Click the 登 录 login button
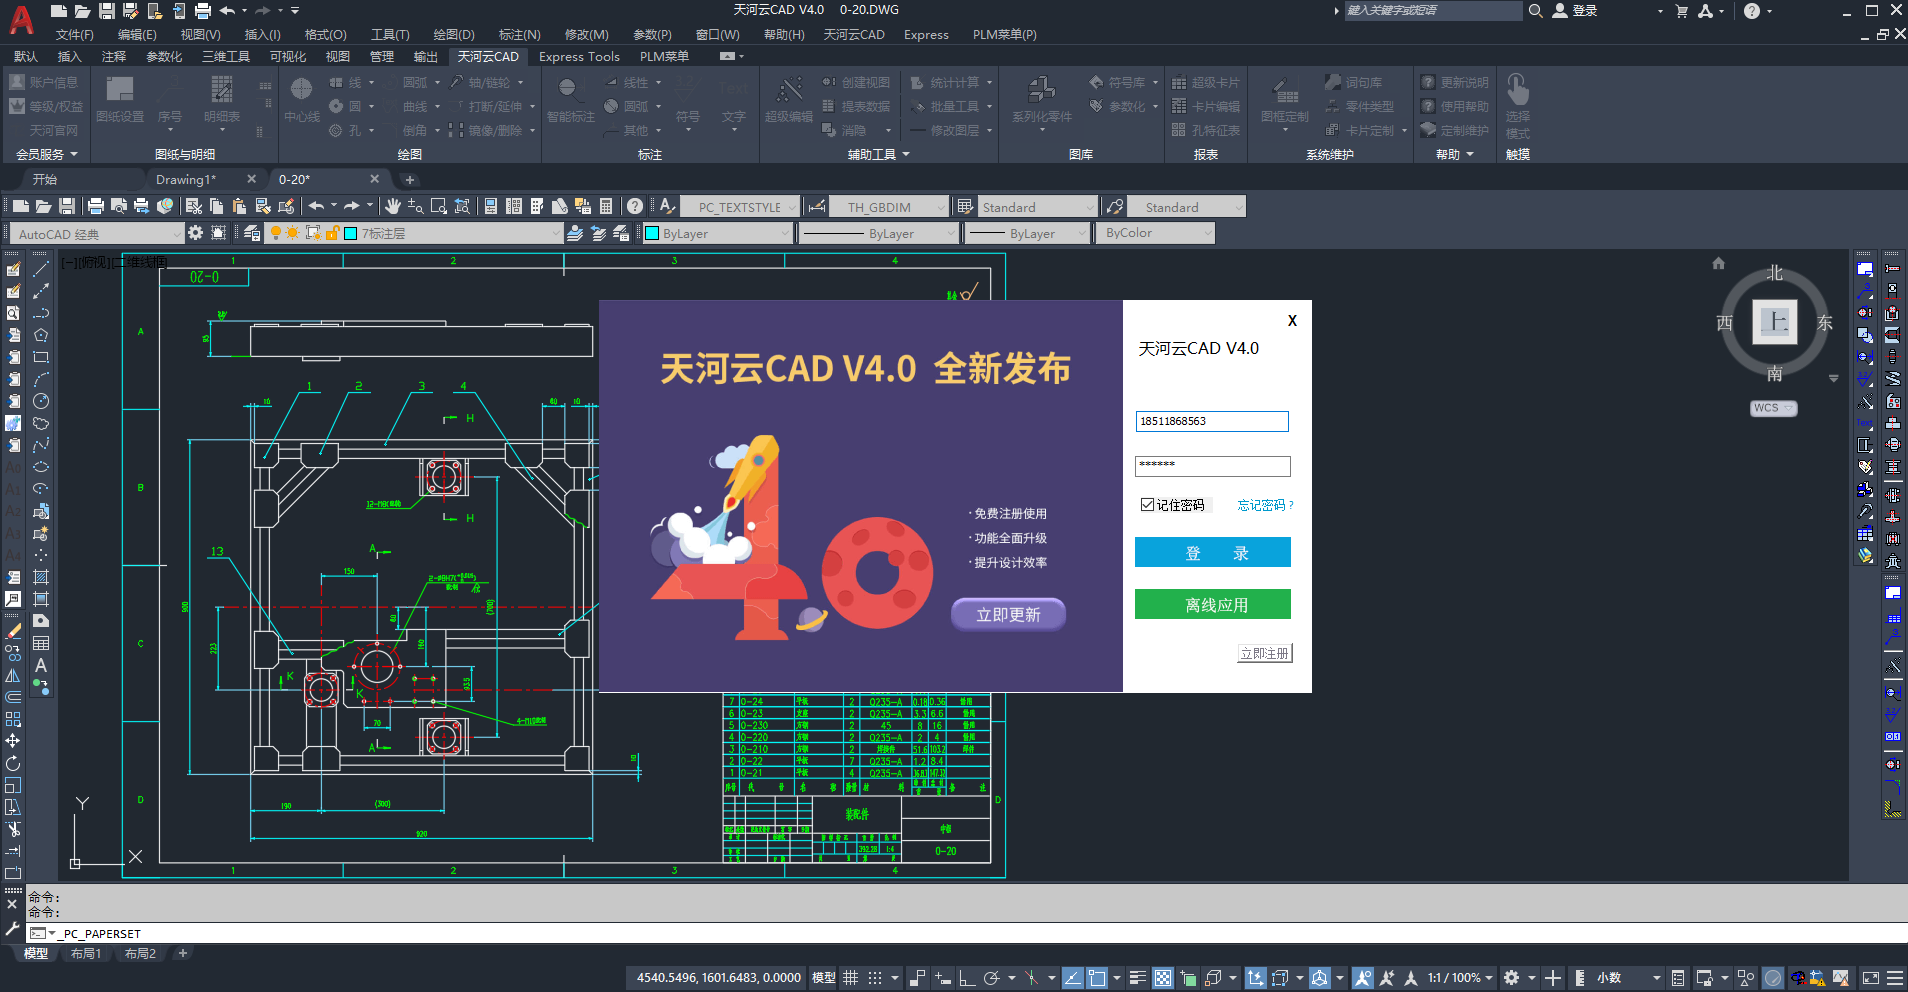Screen dimensions: 1908x992 1212,553
